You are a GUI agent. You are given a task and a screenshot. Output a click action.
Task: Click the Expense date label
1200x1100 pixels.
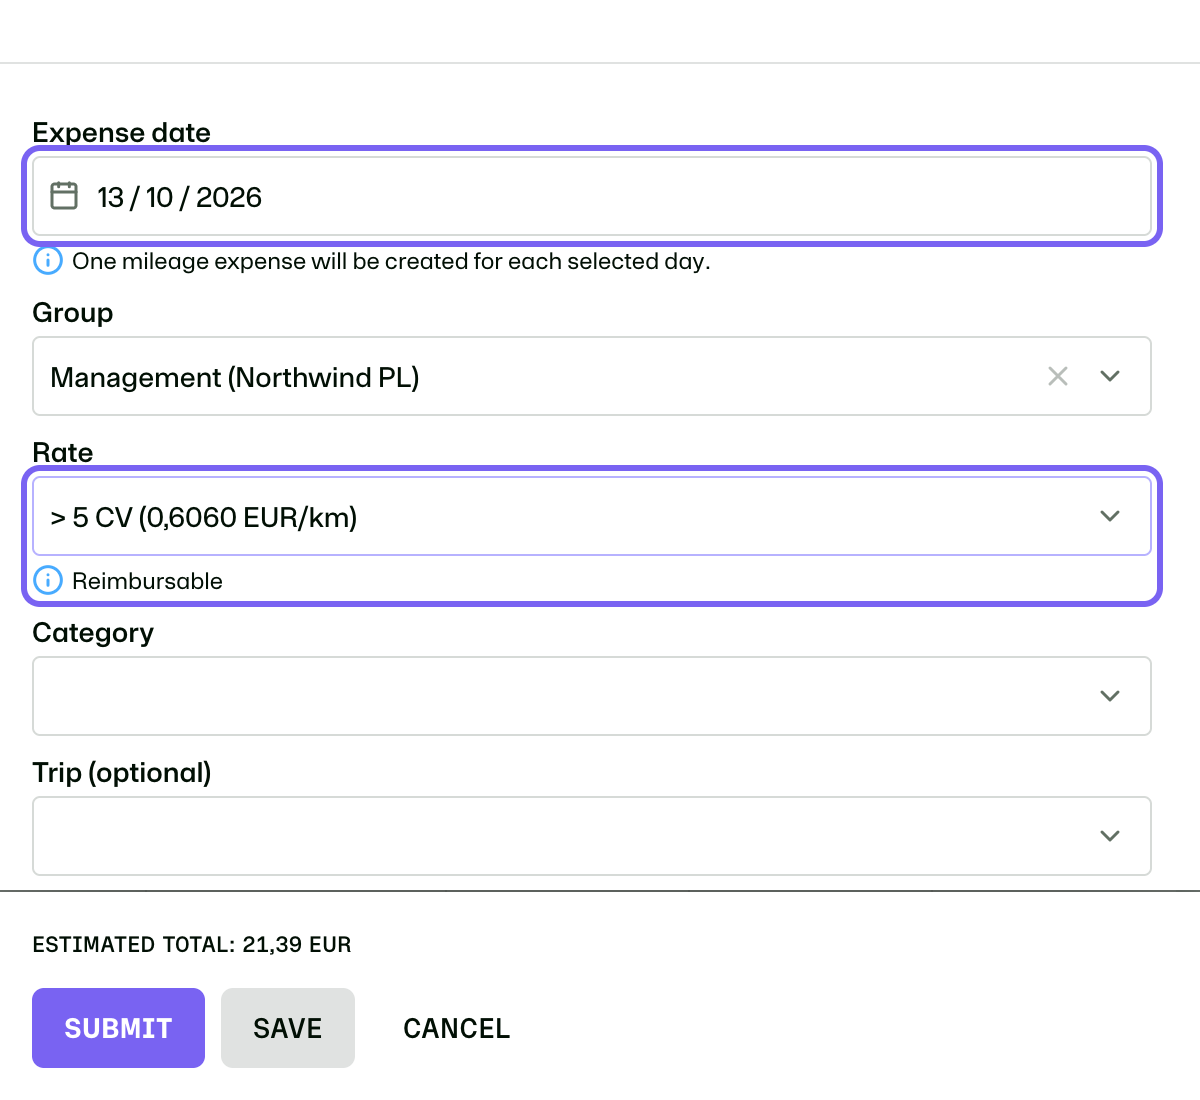tap(121, 132)
